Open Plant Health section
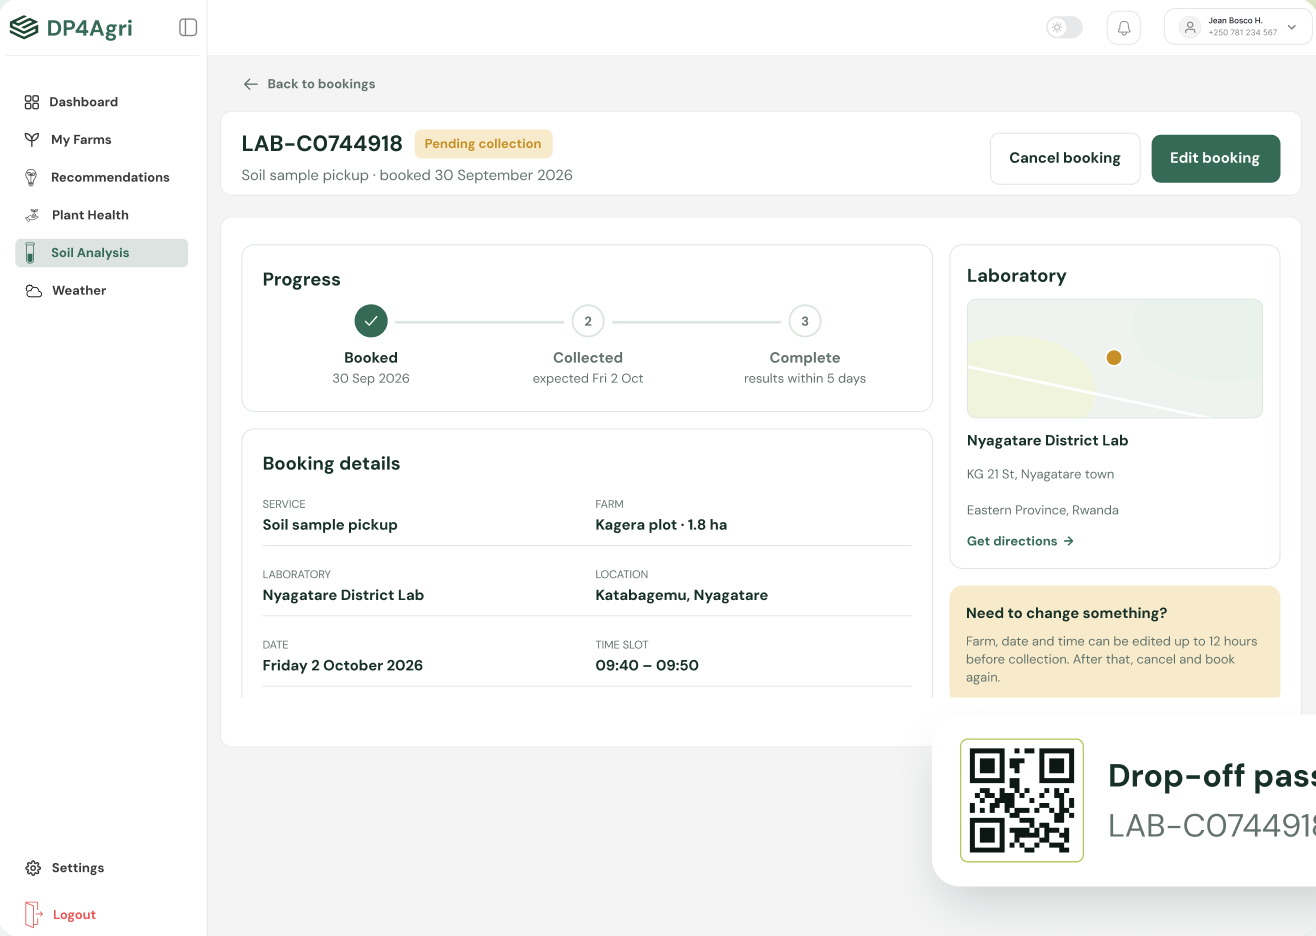Image resolution: width=1316 pixels, height=936 pixels. click(101, 215)
